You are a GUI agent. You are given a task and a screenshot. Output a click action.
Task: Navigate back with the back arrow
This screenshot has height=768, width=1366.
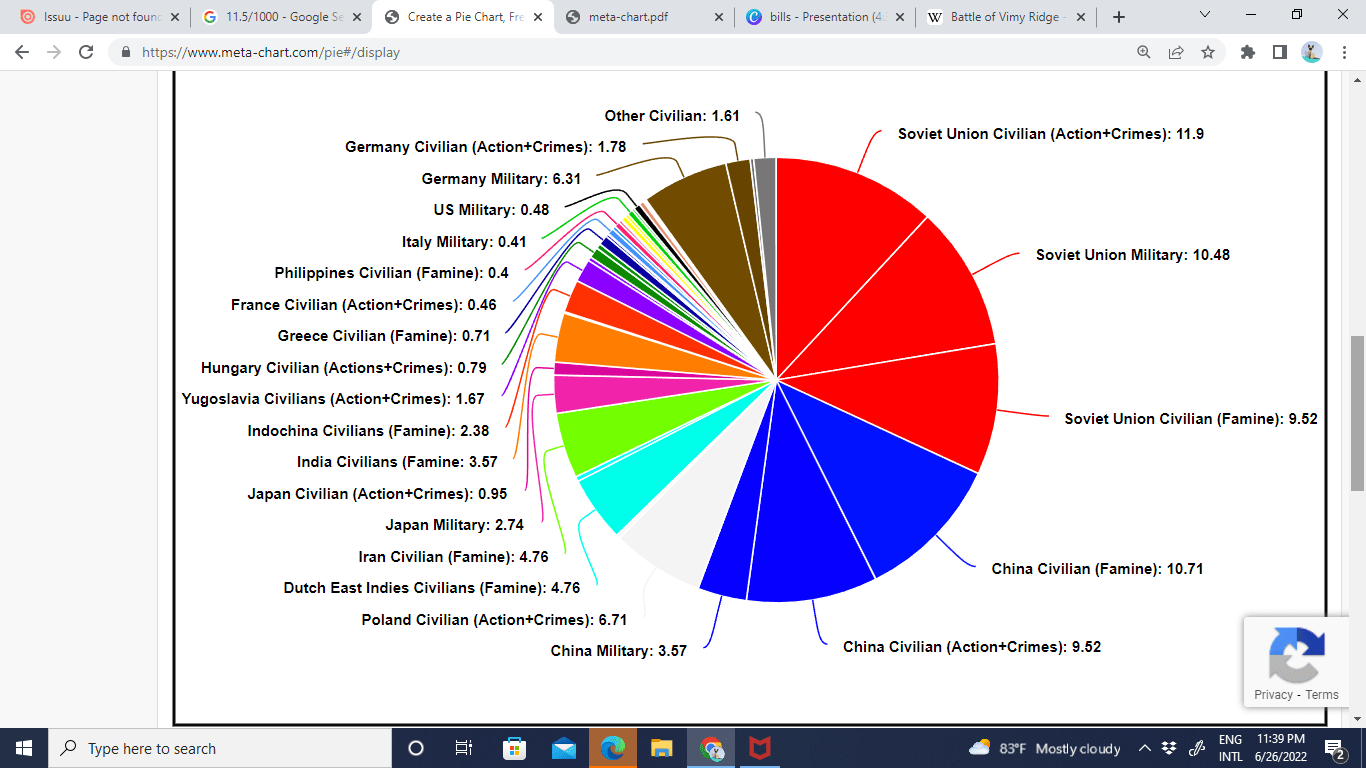pos(20,52)
